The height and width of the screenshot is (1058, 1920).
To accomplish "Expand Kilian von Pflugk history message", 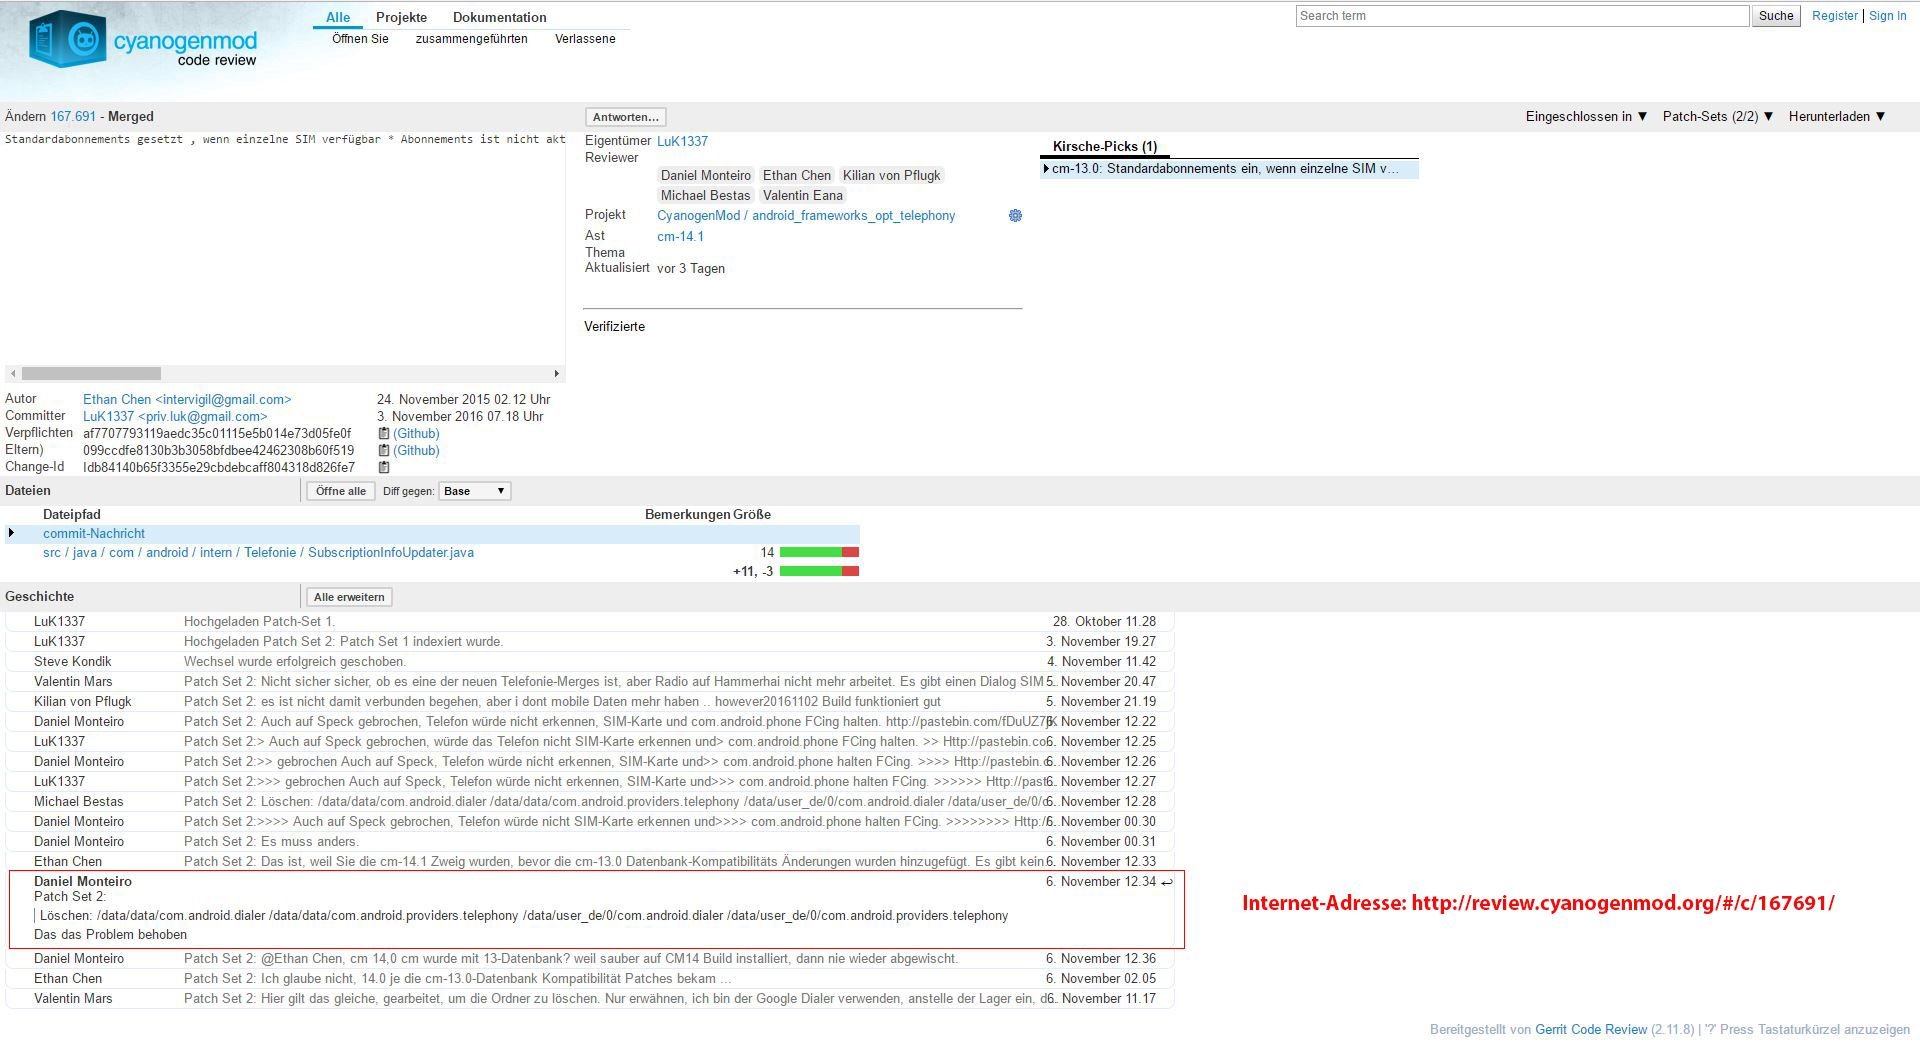I will coord(590,702).
